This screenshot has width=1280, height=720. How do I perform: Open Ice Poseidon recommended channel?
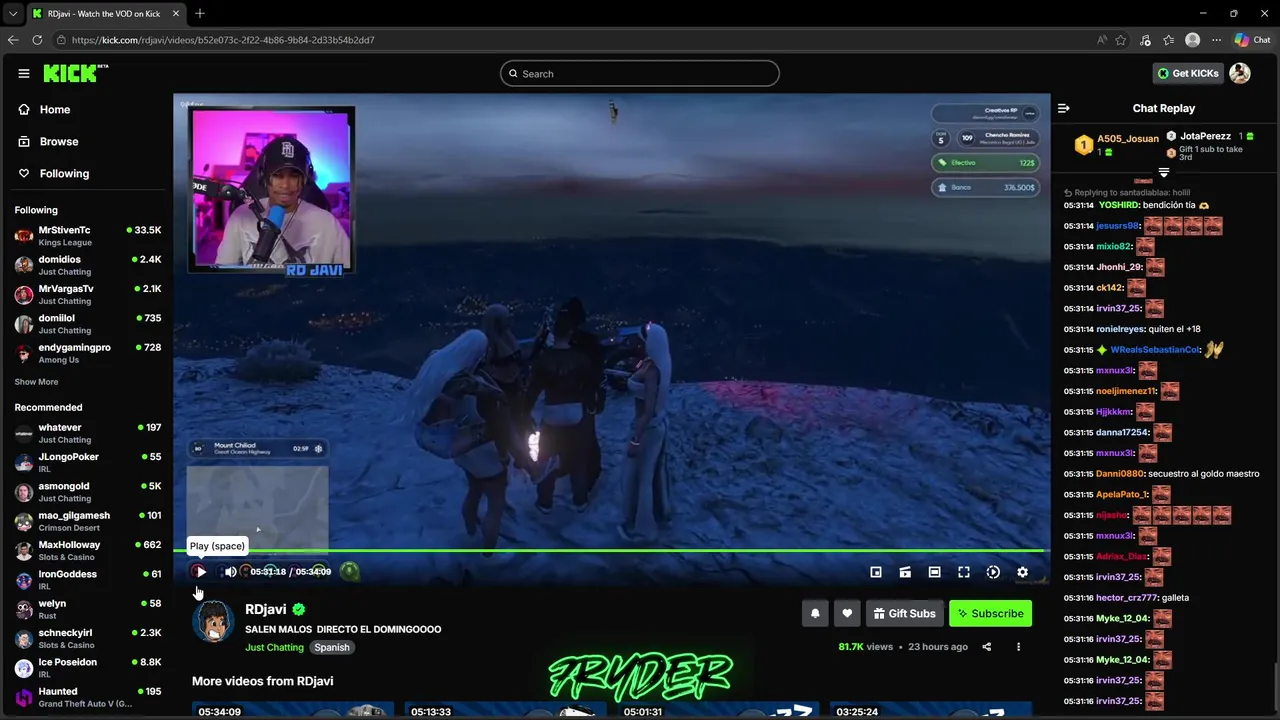coord(88,668)
